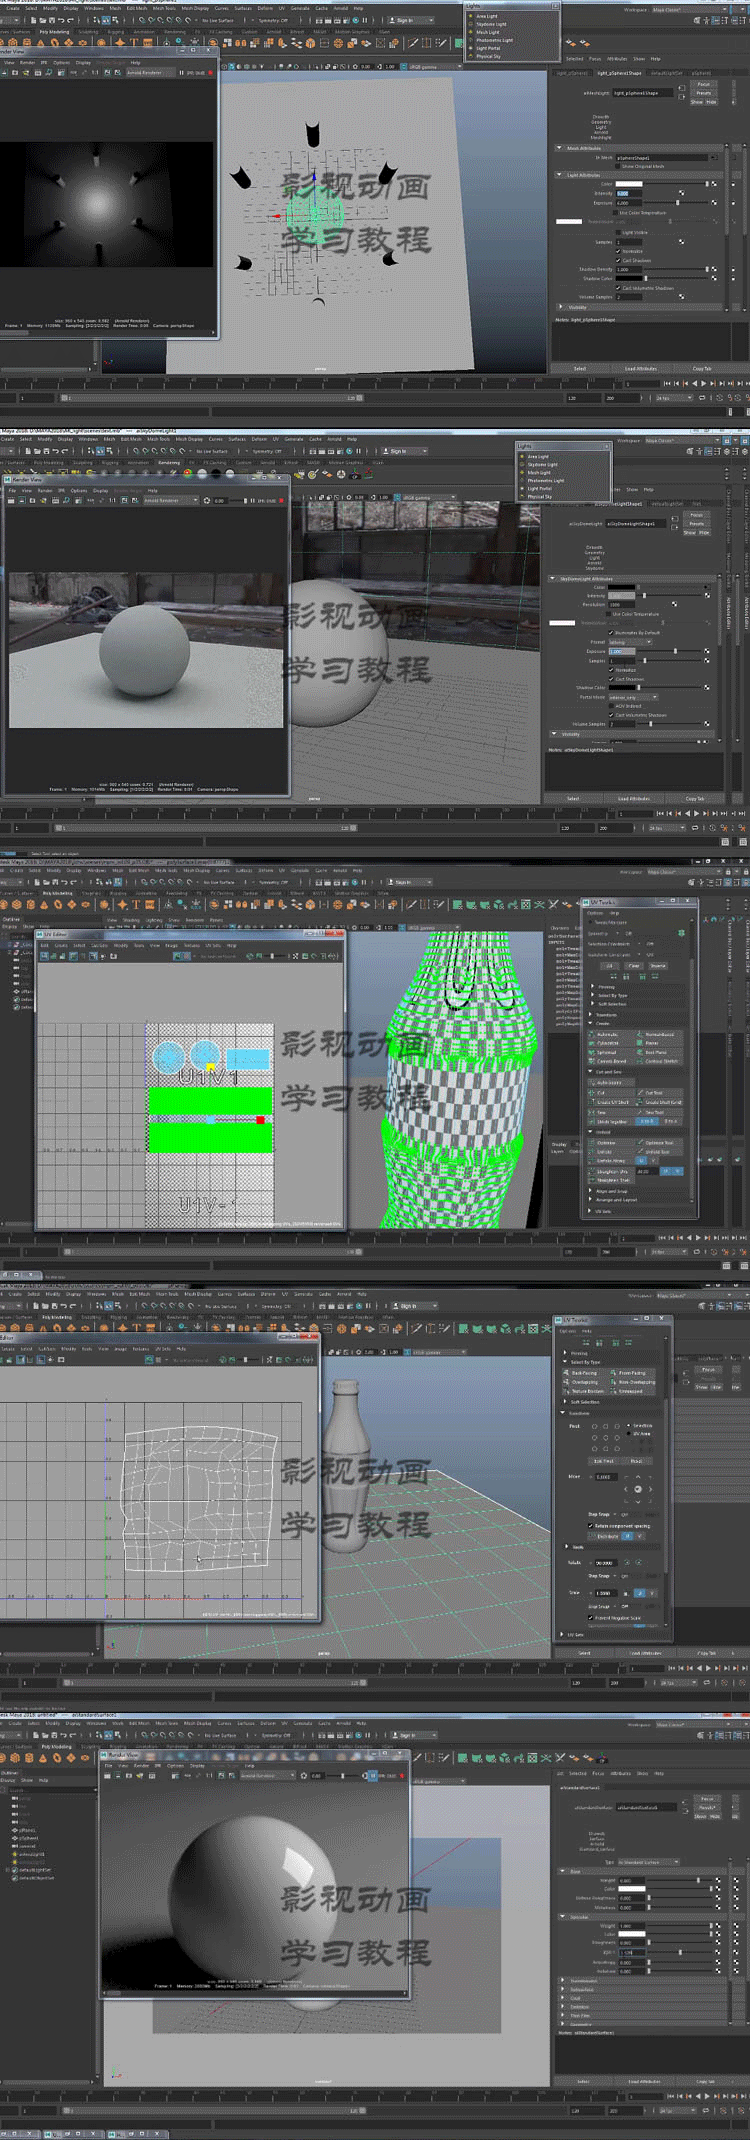Image resolution: width=750 pixels, height=2140 pixels.
Task: Open the Color map checker icon in Light Attributes
Action: [714, 184]
